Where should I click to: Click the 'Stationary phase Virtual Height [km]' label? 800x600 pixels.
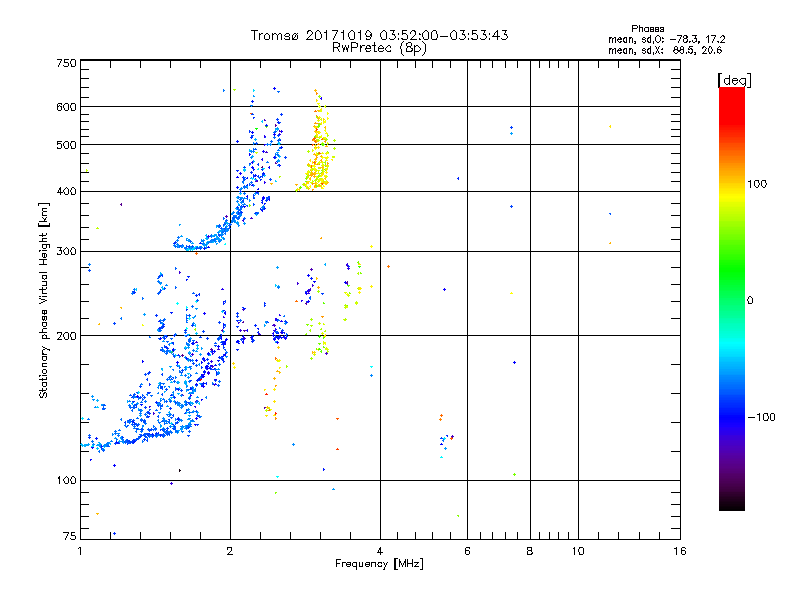tap(44, 300)
